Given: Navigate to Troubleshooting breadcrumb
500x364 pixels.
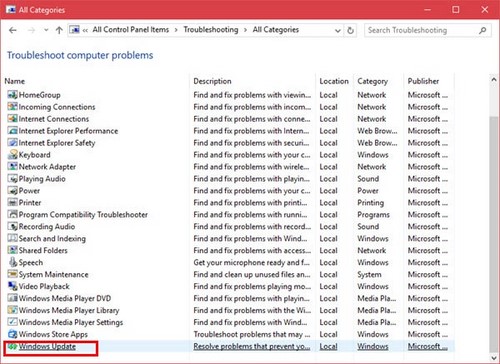Looking at the screenshot, I should (x=211, y=30).
